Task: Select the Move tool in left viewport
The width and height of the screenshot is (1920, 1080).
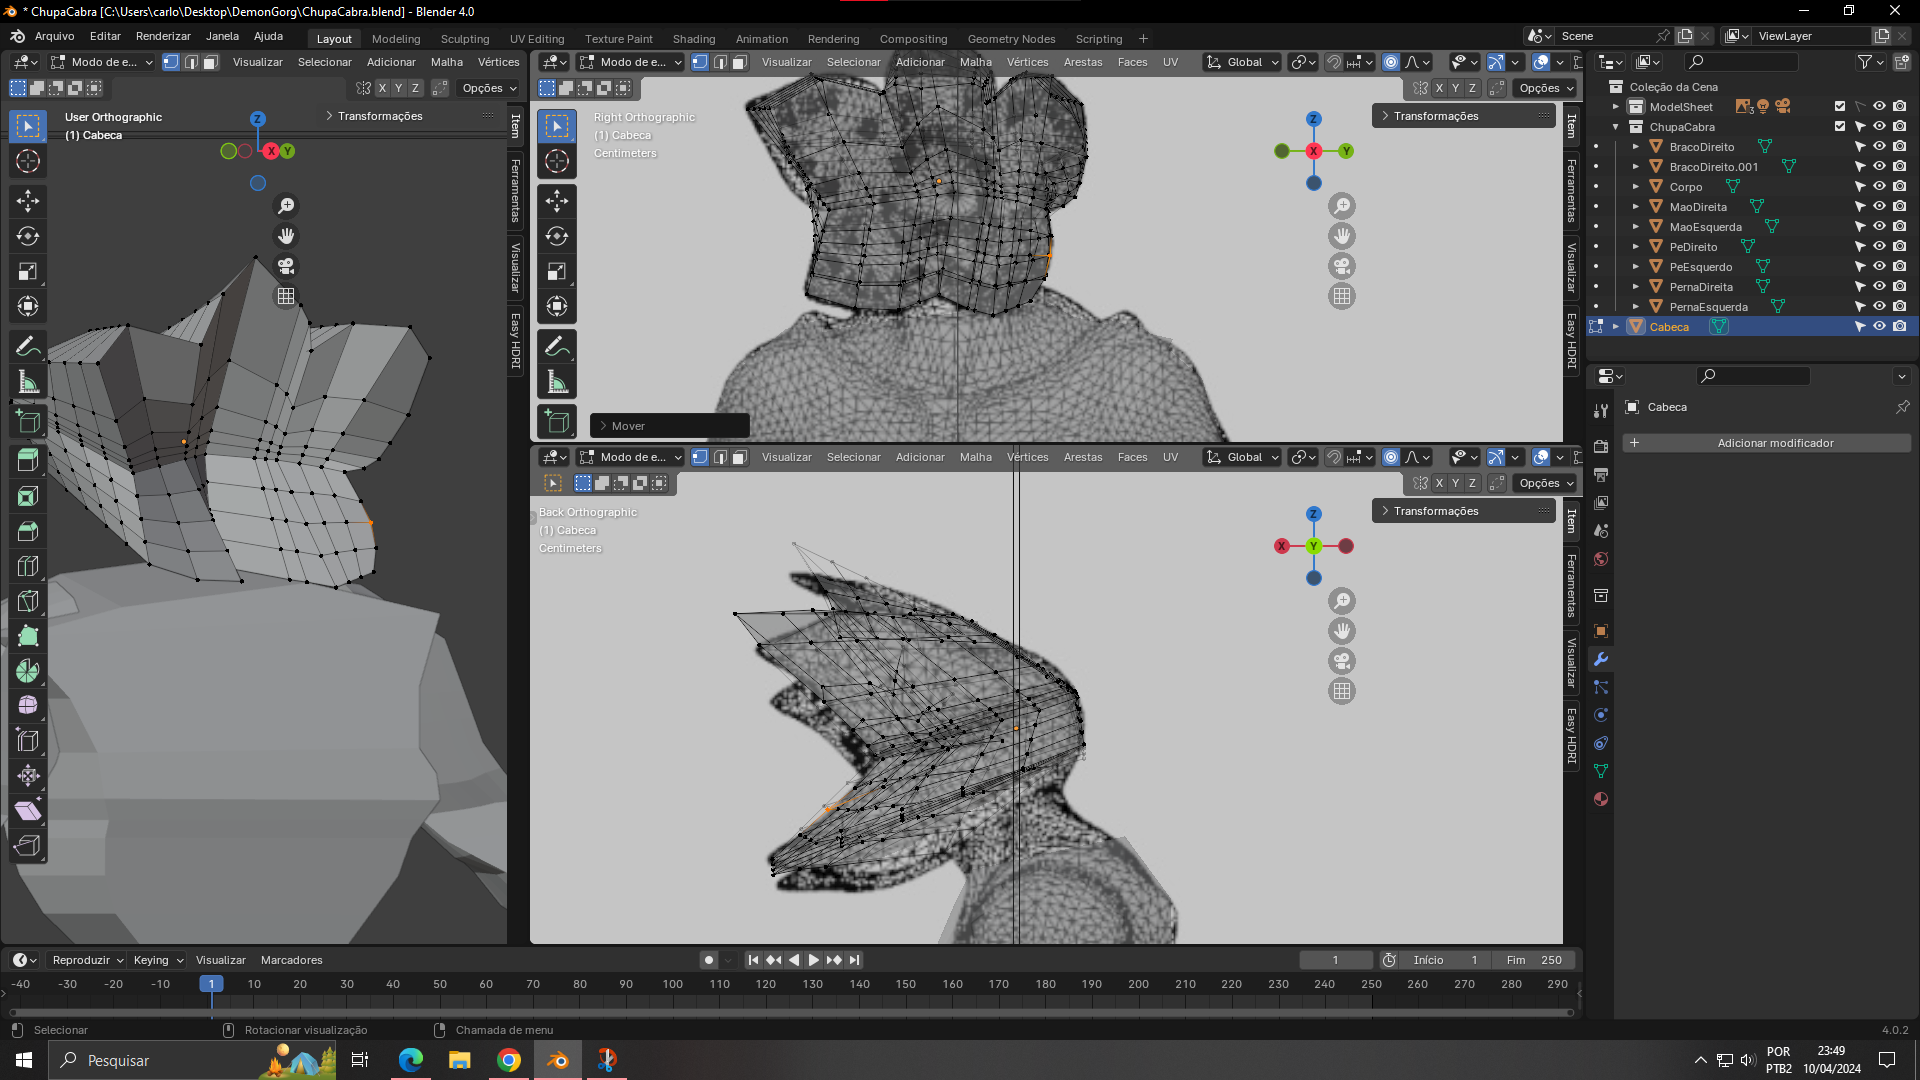Action: [28, 201]
